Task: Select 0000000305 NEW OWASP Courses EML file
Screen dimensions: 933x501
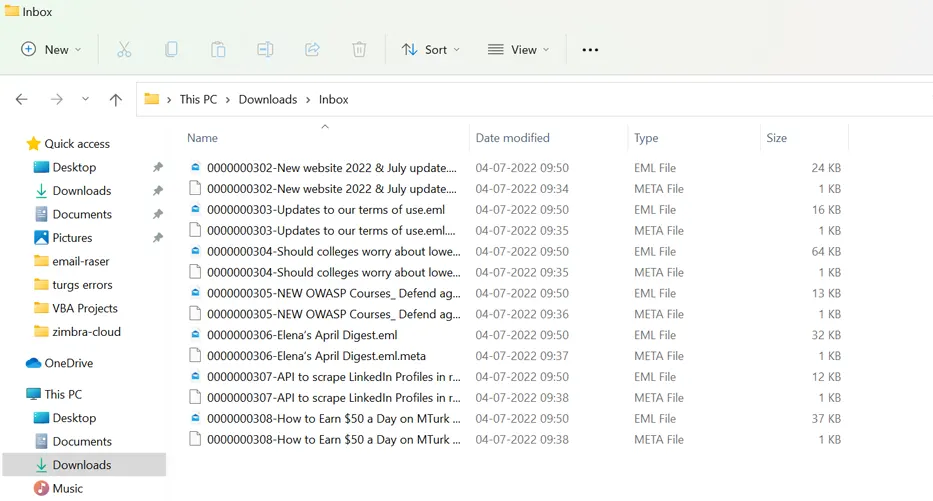Action: tap(334, 293)
